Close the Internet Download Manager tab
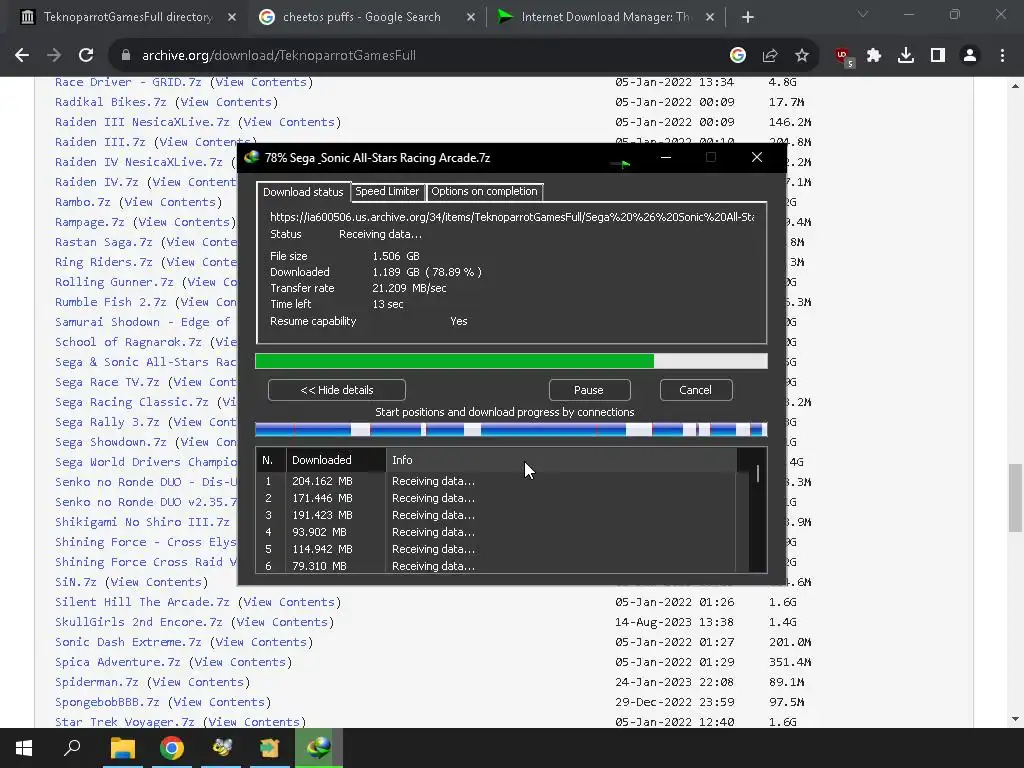Viewport: 1024px width, 768px height. (x=710, y=17)
